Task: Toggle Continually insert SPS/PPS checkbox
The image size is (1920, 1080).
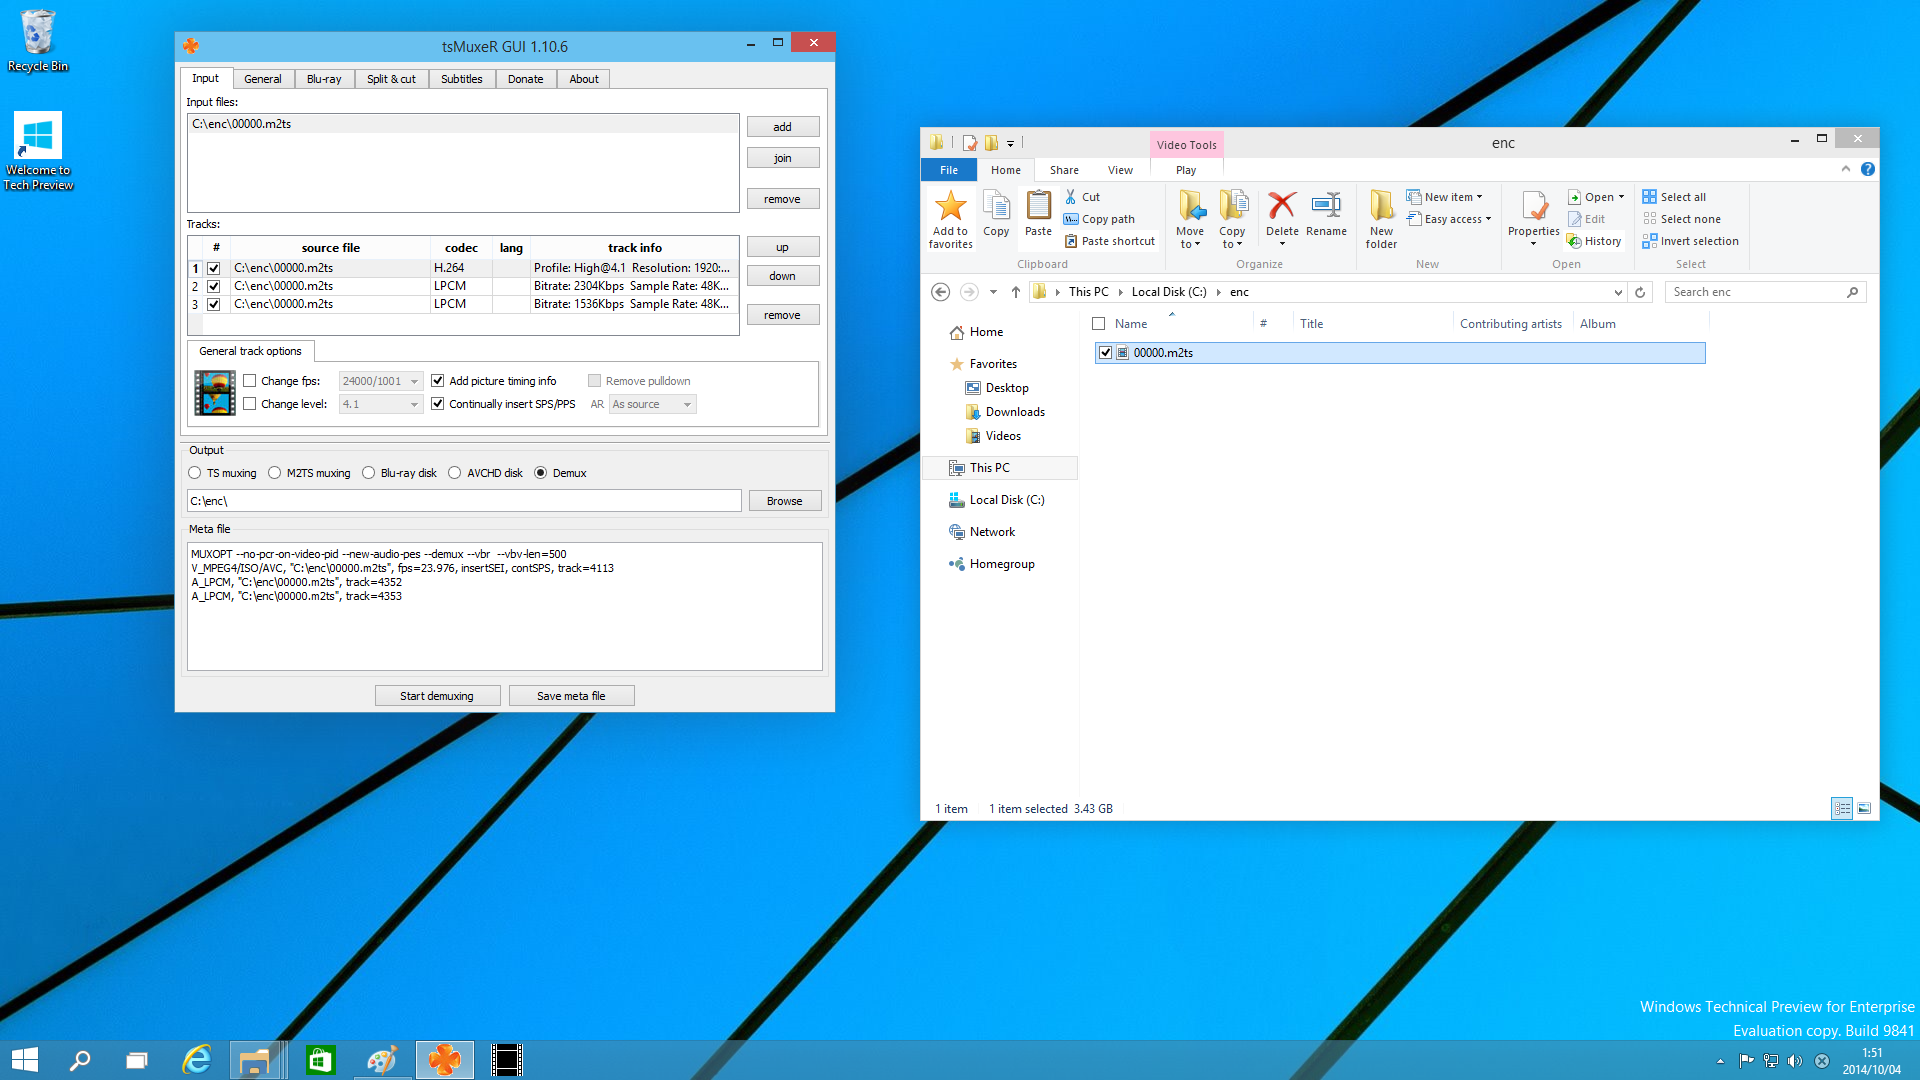Action: coord(437,404)
